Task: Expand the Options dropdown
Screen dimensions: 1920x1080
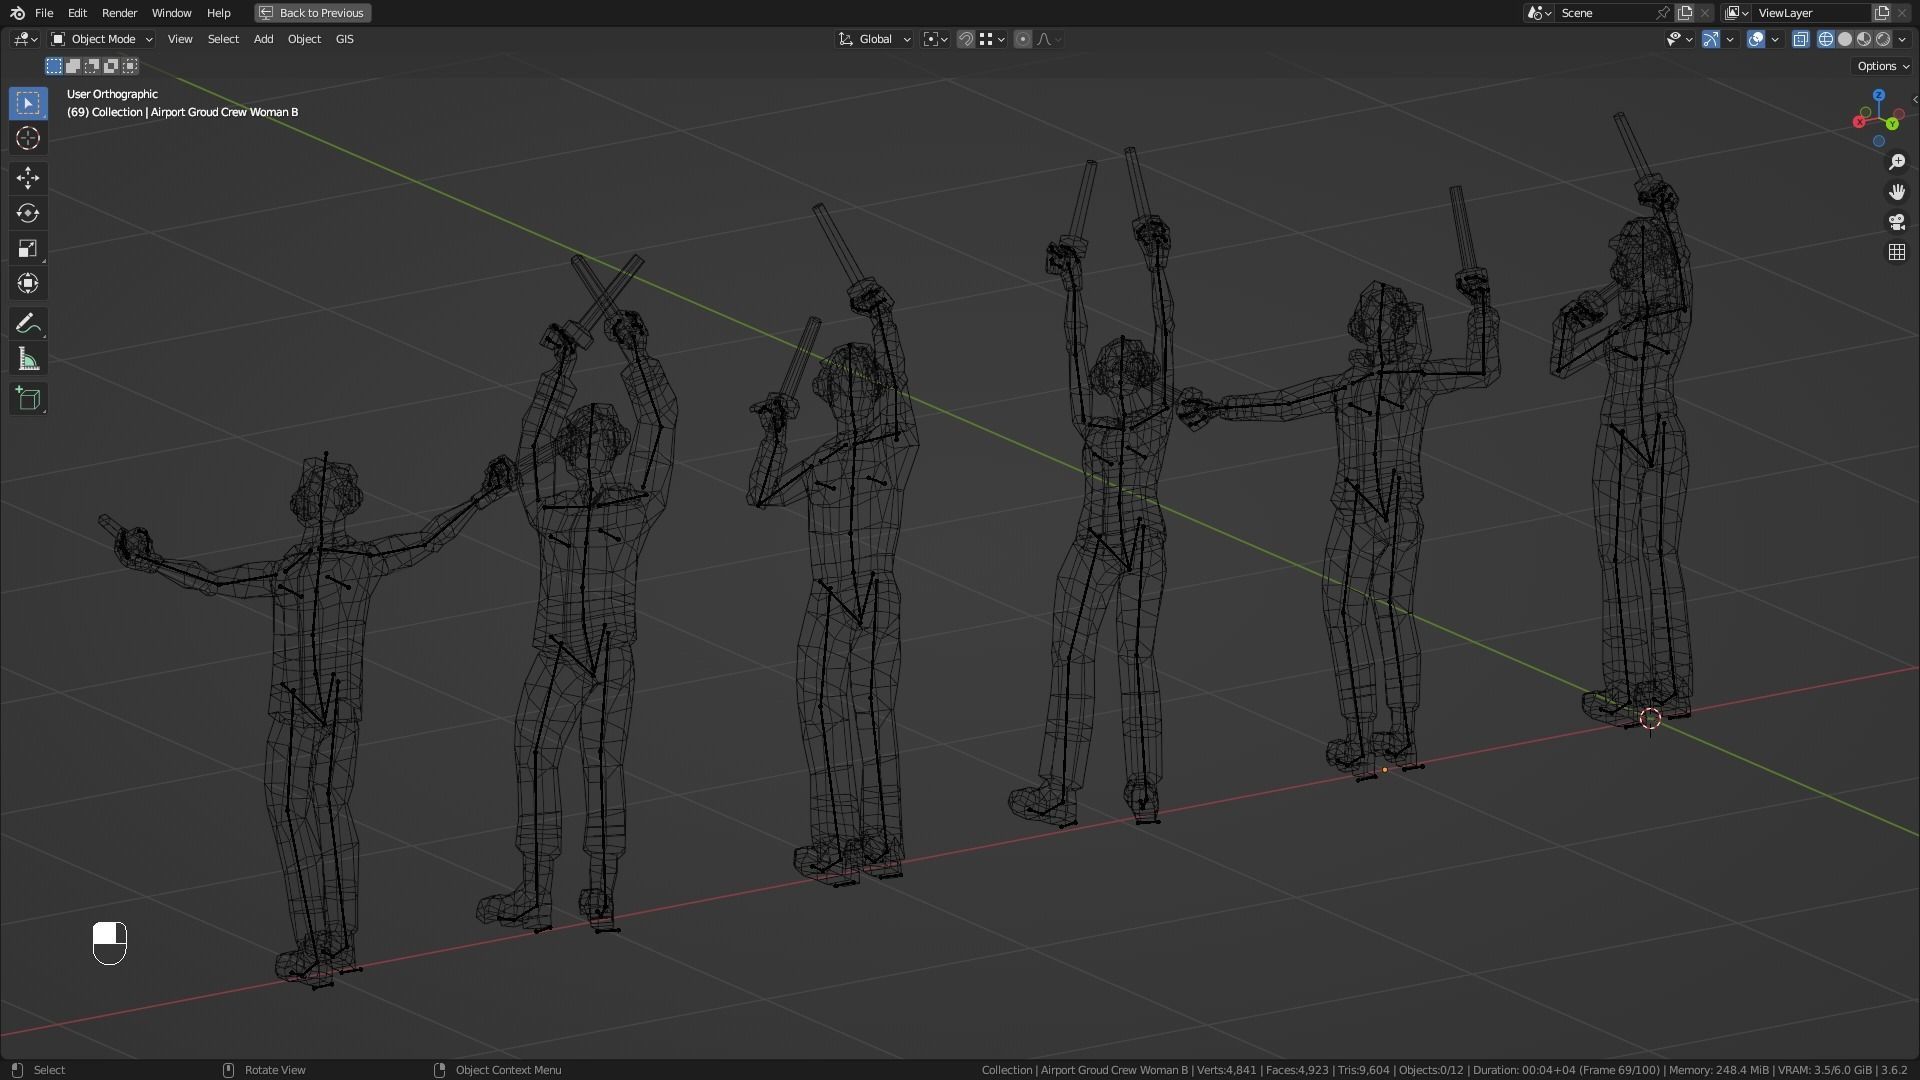Action: point(1883,66)
